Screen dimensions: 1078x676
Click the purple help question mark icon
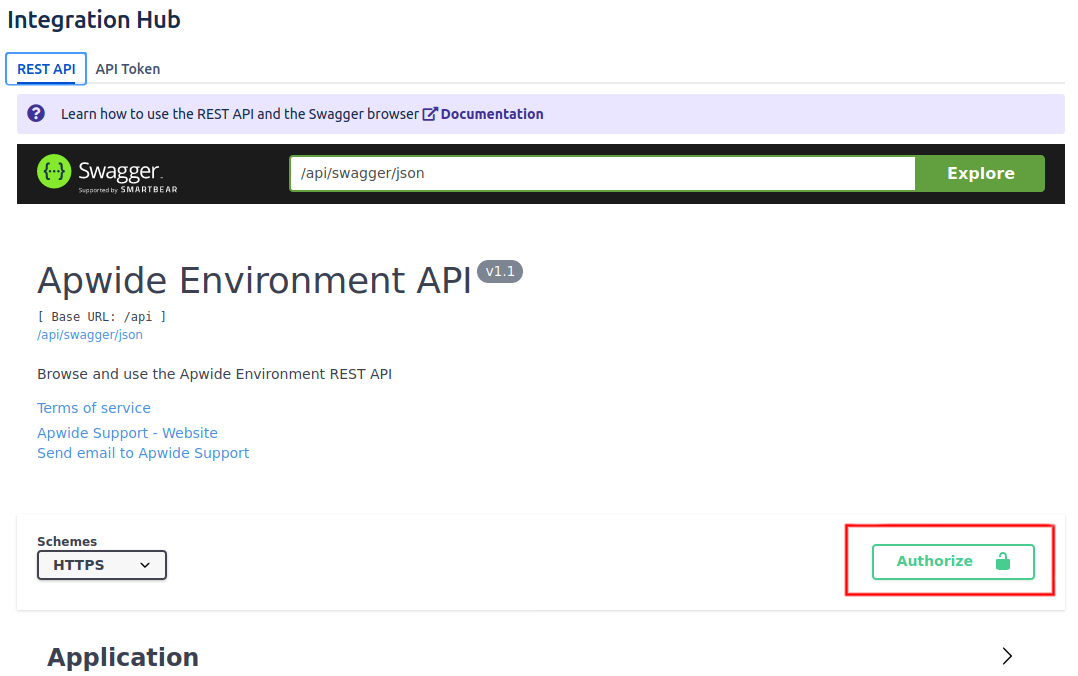pyautogui.click(x=36, y=113)
